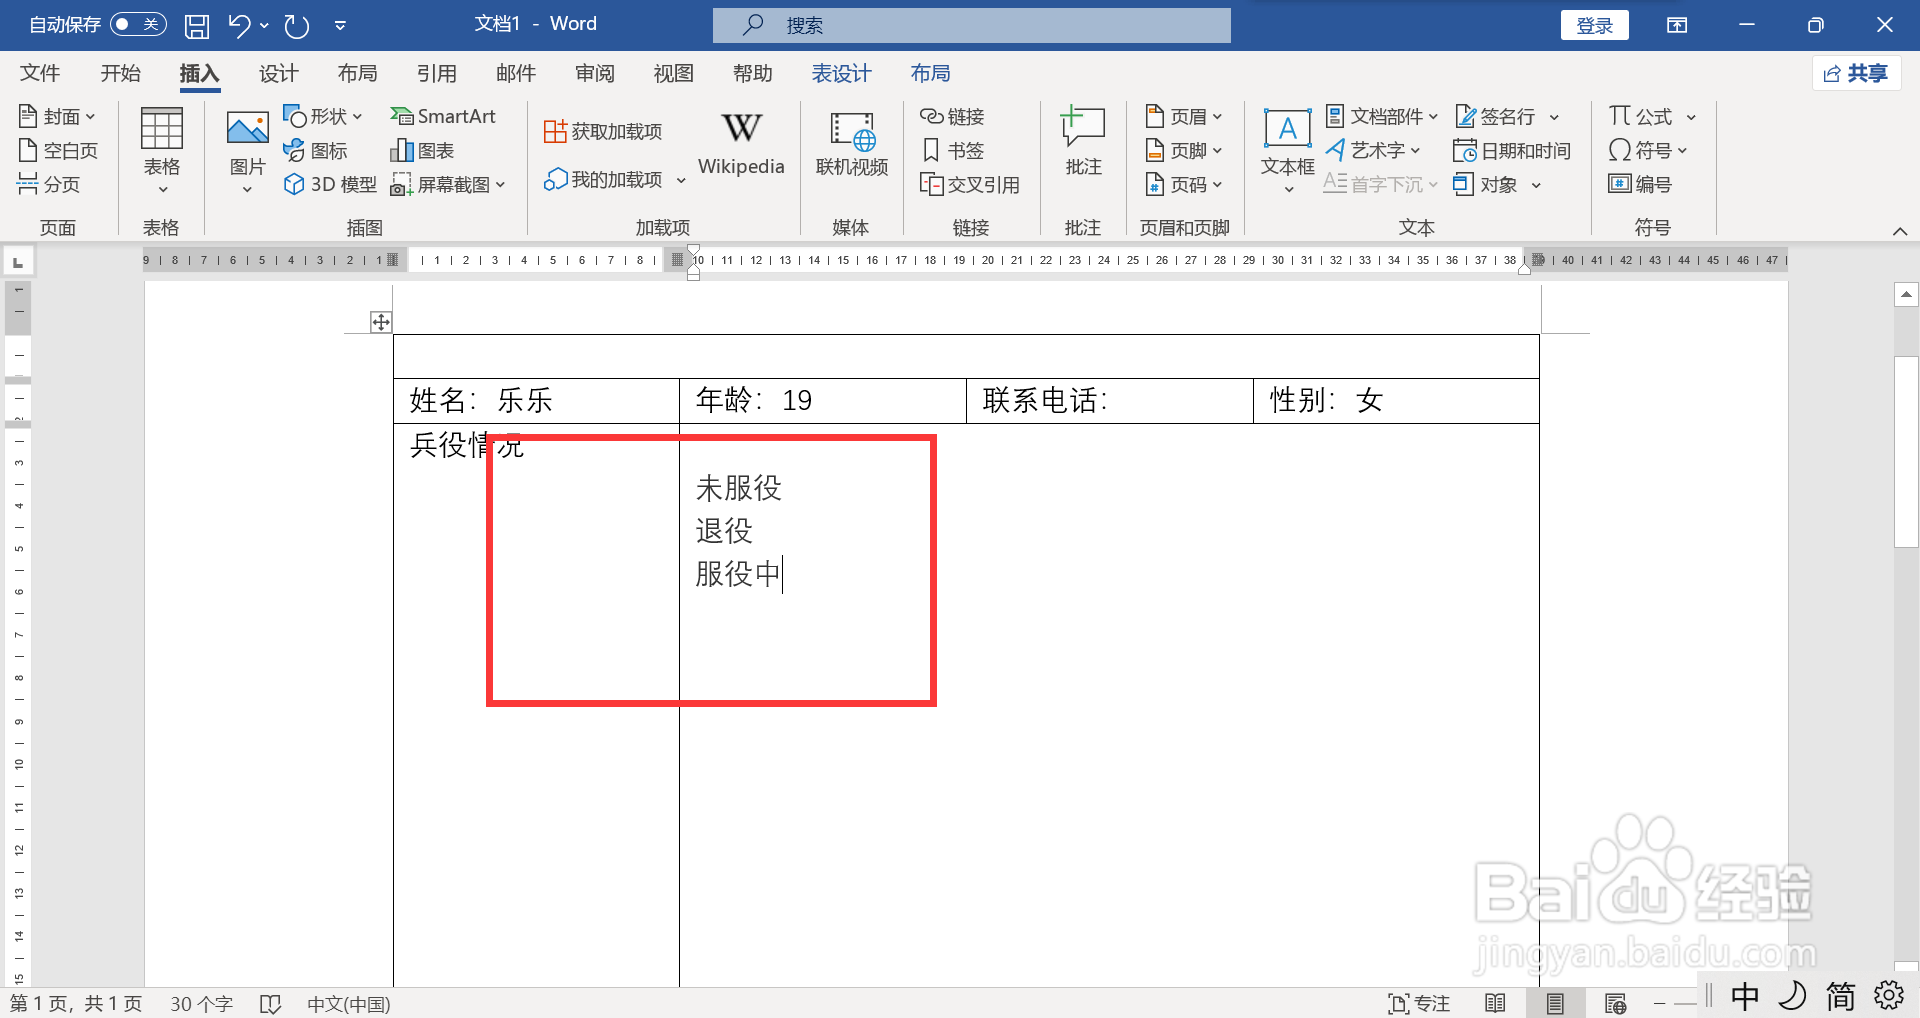Insert a 交叉引用 cross-reference
Image resolution: width=1920 pixels, height=1018 pixels.
tap(970, 184)
